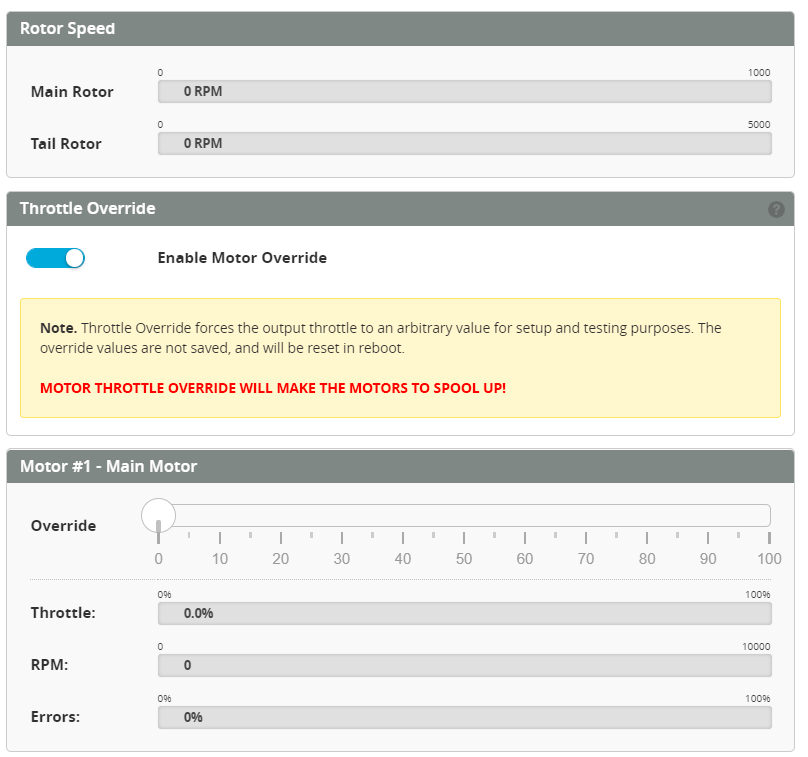Image resolution: width=808 pixels, height=757 pixels.
Task: Click the Throttle Override help question mark icon
Action: [x=776, y=209]
